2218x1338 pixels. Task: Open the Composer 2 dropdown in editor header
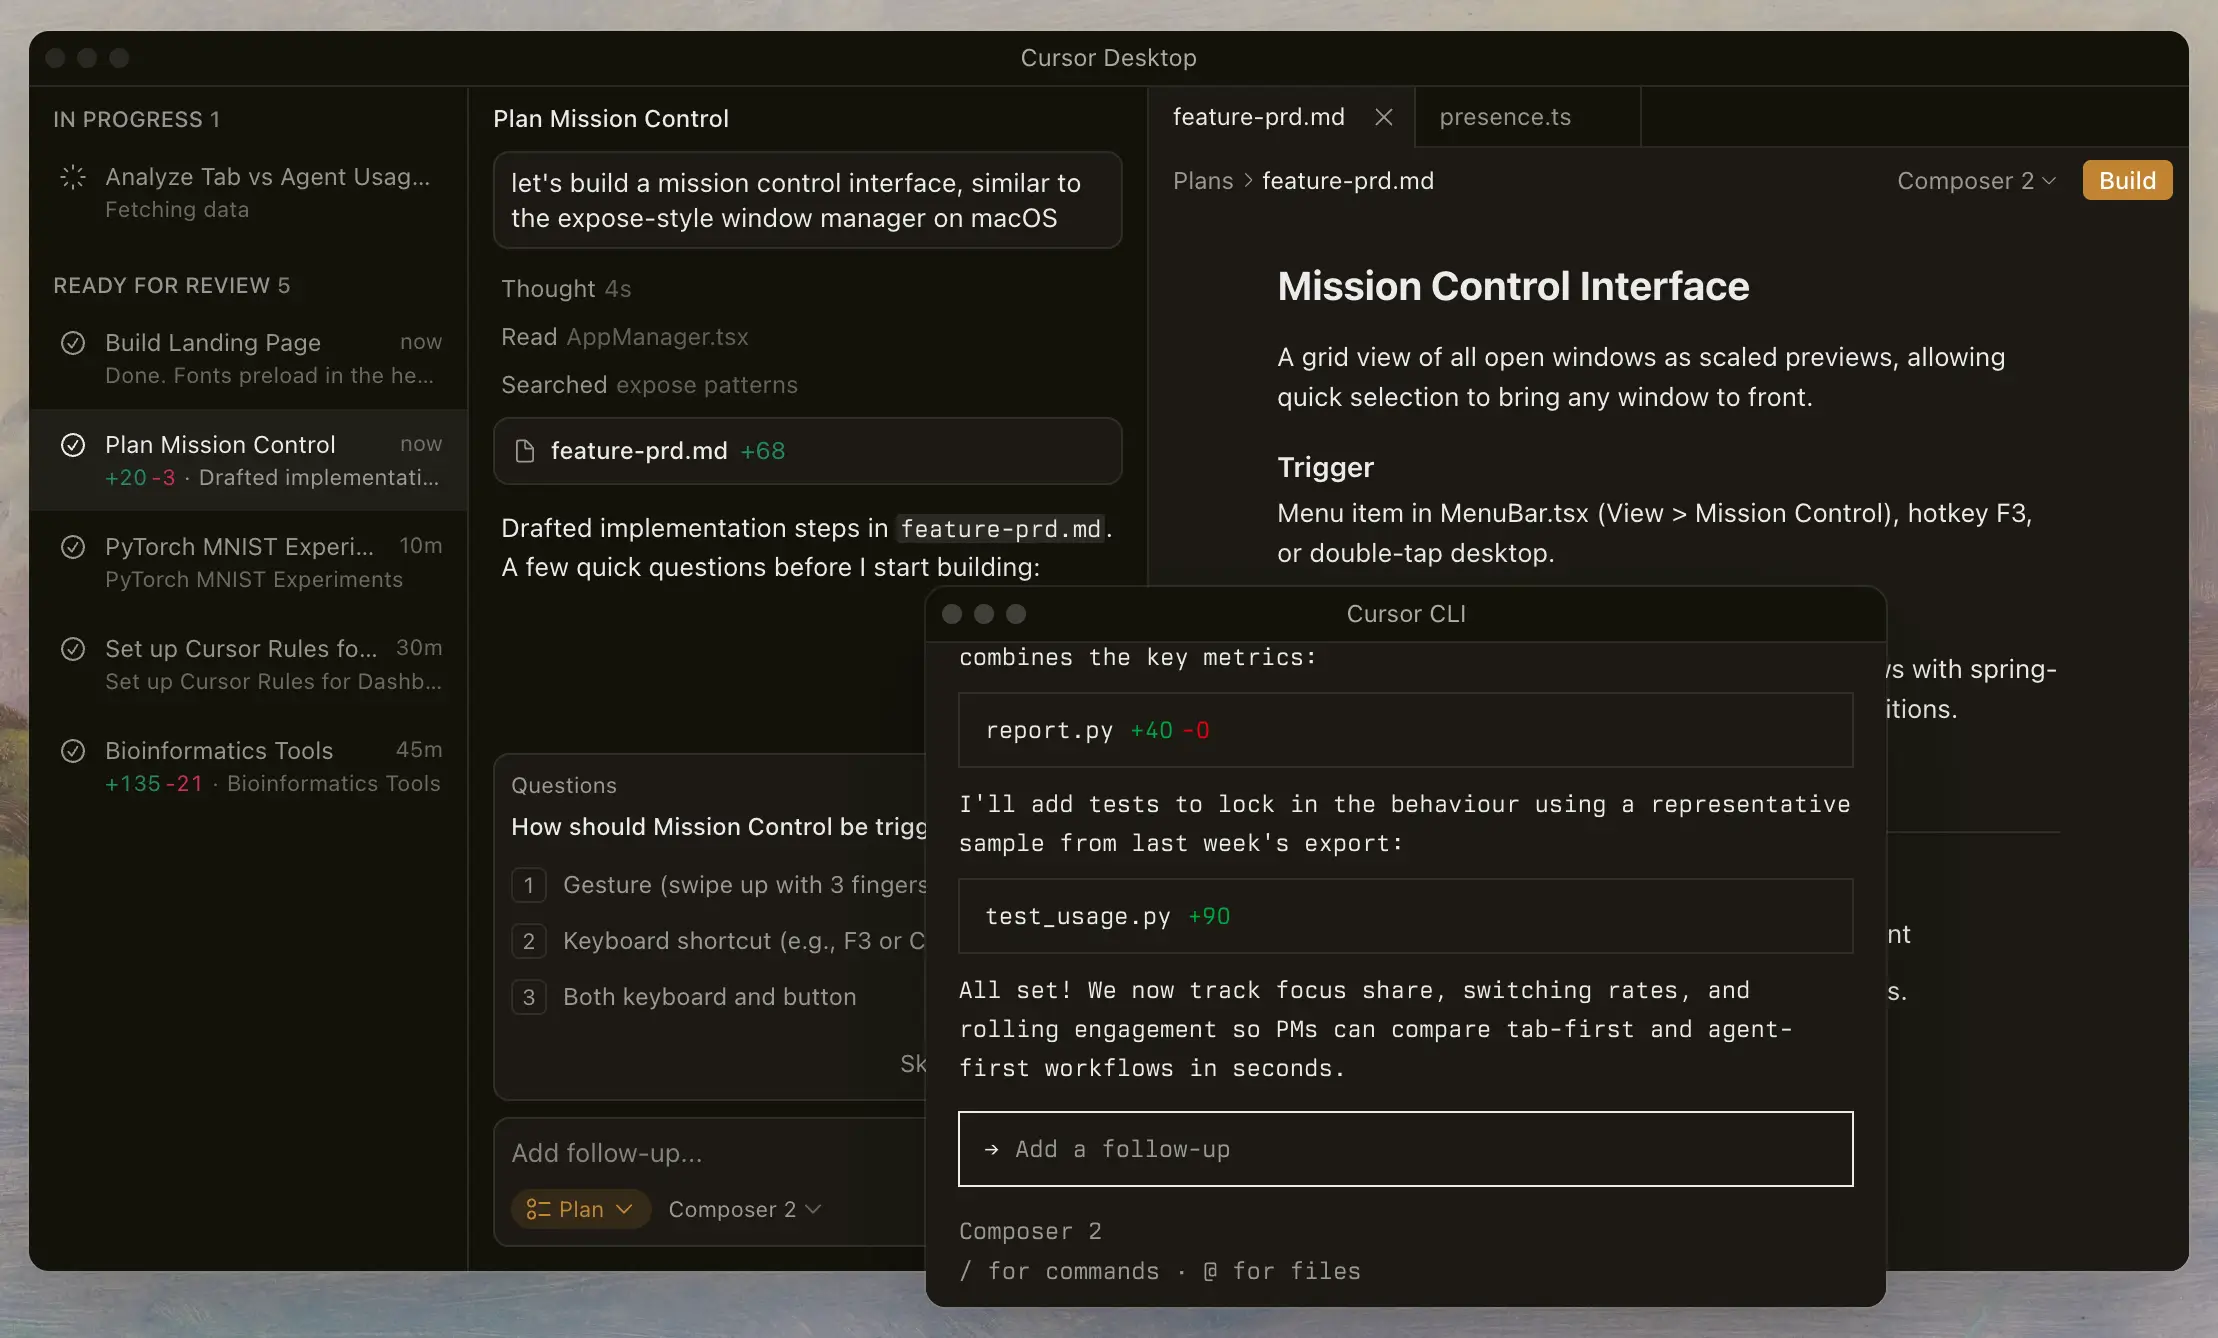click(x=1975, y=180)
